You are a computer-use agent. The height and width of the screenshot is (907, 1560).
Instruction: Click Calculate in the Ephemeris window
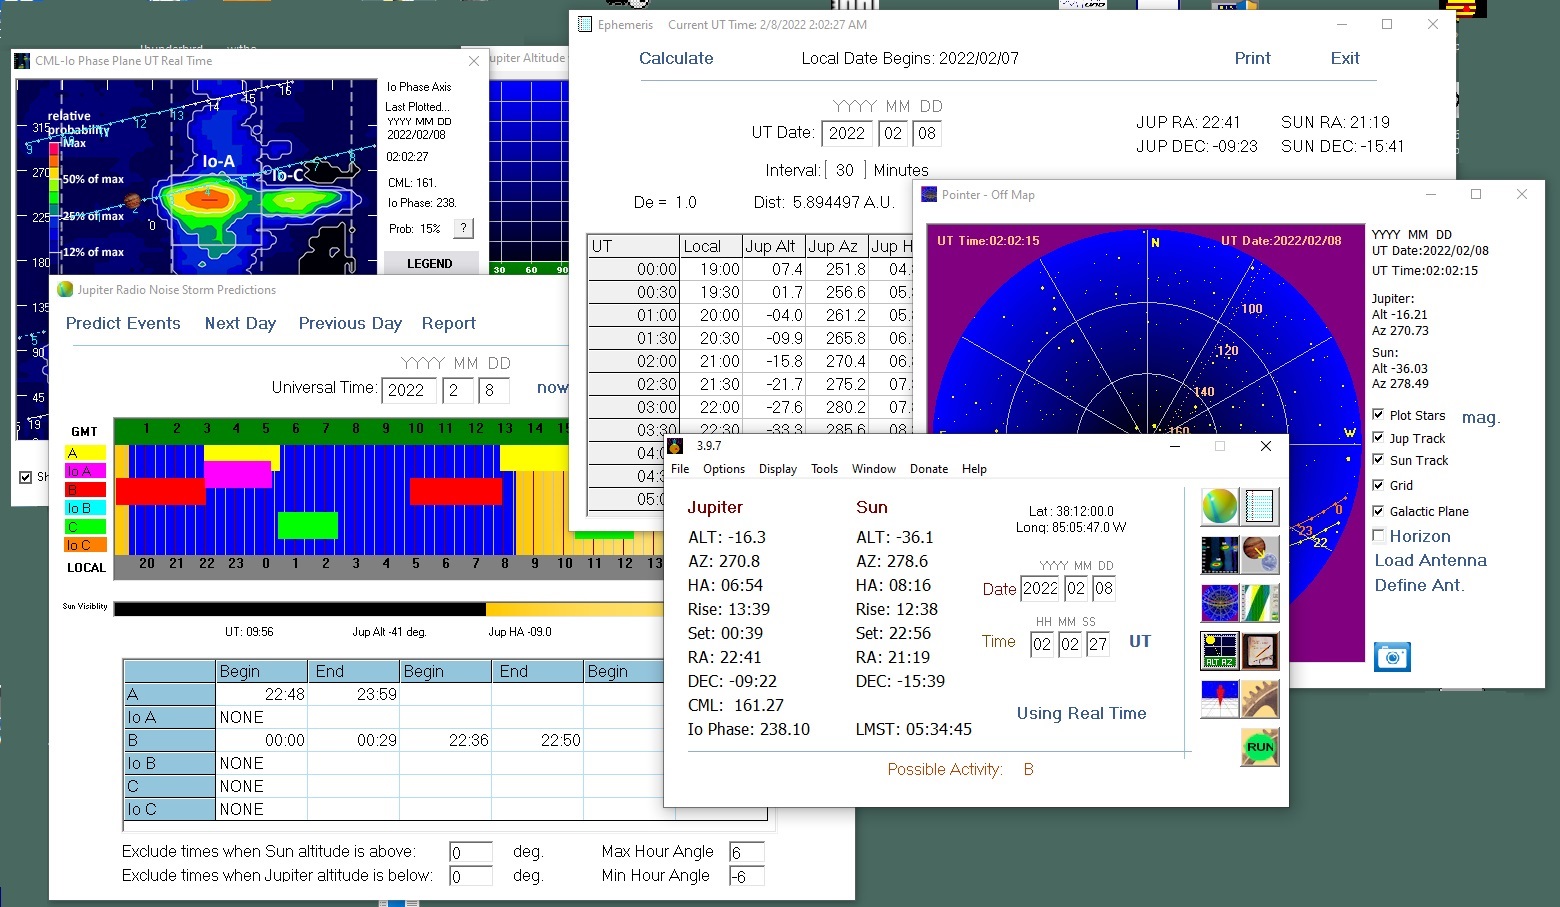coord(676,58)
